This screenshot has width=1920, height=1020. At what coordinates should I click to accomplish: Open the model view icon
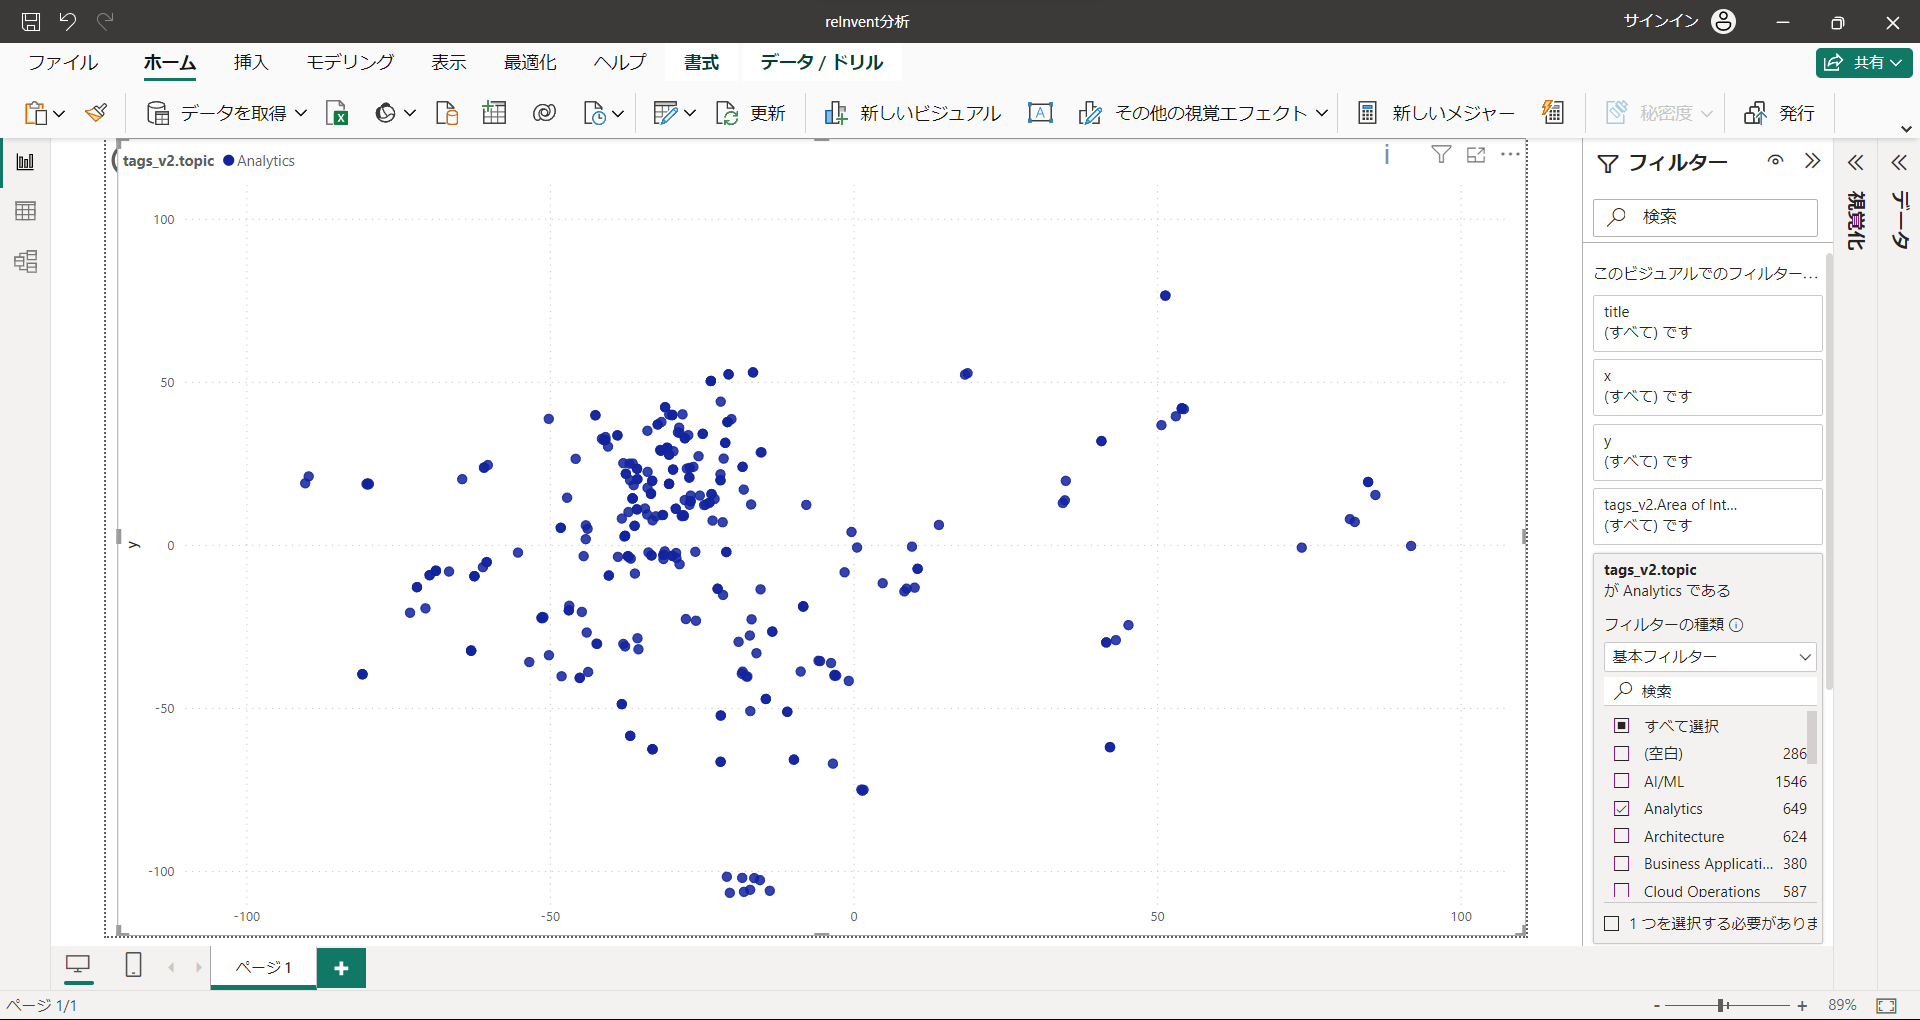coord(26,262)
